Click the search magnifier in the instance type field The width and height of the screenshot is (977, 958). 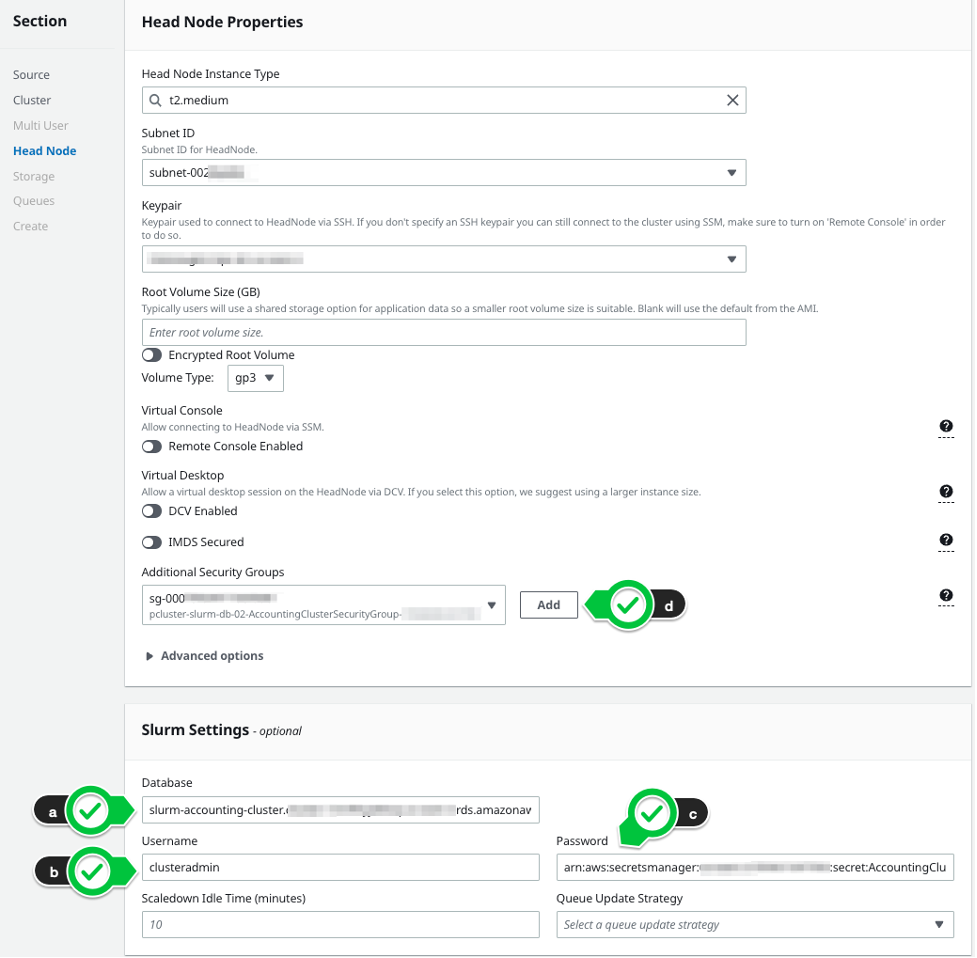pyautogui.click(x=153, y=100)
